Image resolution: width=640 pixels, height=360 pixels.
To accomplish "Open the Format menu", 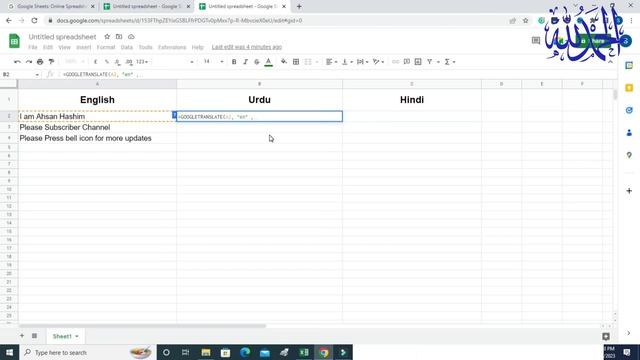I will pyautogui.click(x=106, y=47).
